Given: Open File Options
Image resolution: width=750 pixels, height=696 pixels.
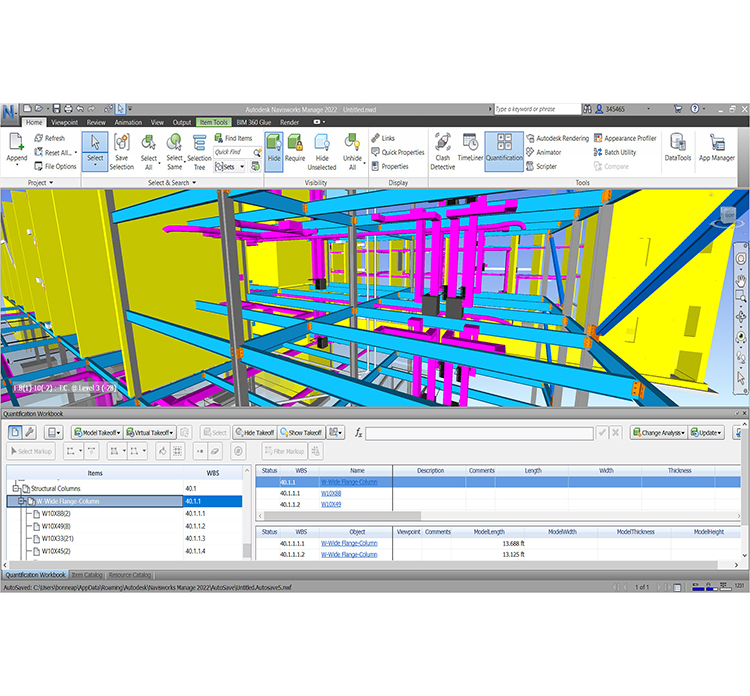Looking at the screenshot, I should [x=55, y=166].
